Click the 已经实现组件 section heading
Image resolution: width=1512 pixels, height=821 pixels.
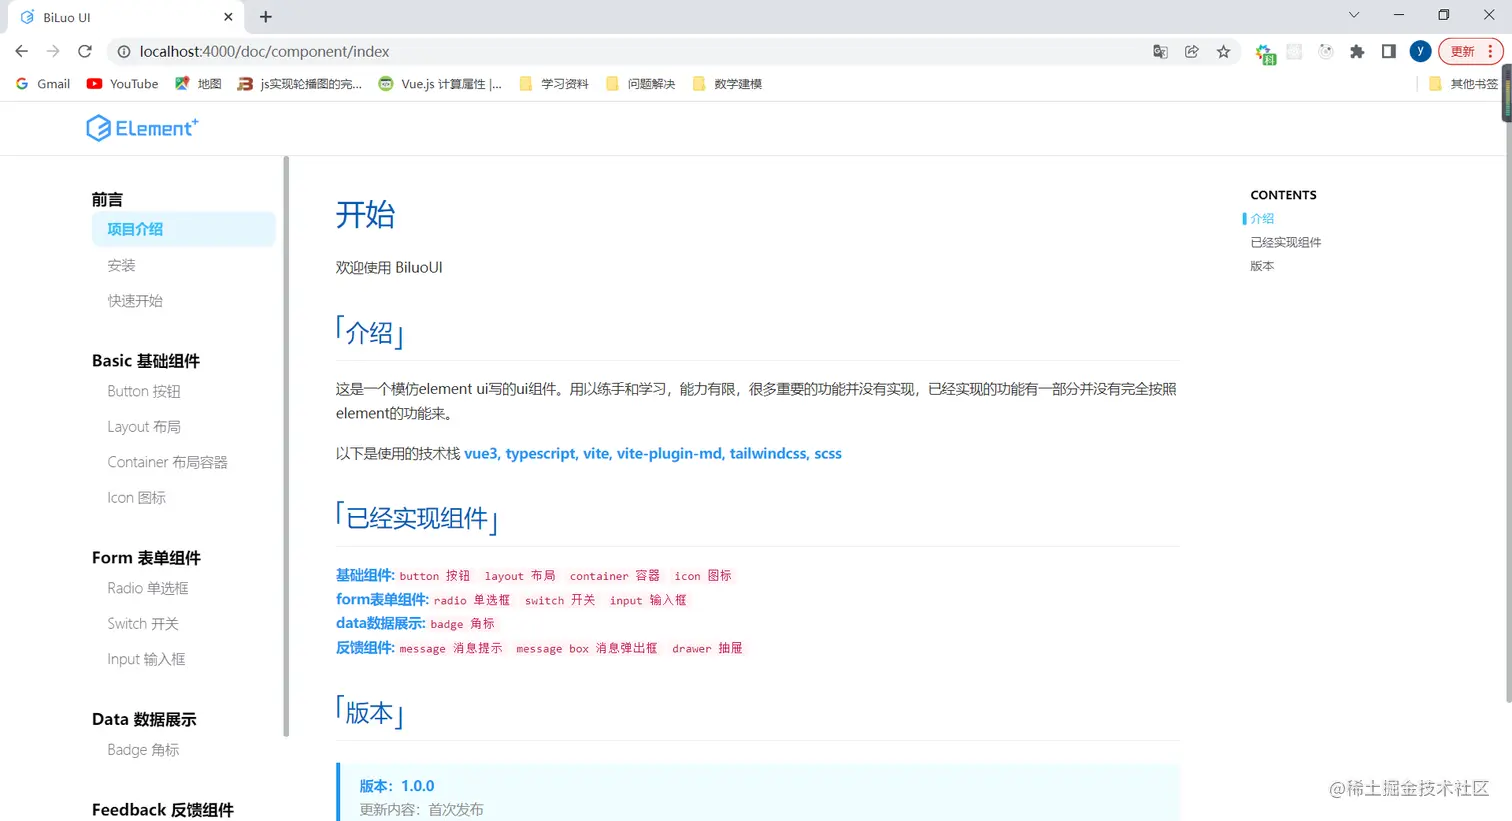[416, 518]
